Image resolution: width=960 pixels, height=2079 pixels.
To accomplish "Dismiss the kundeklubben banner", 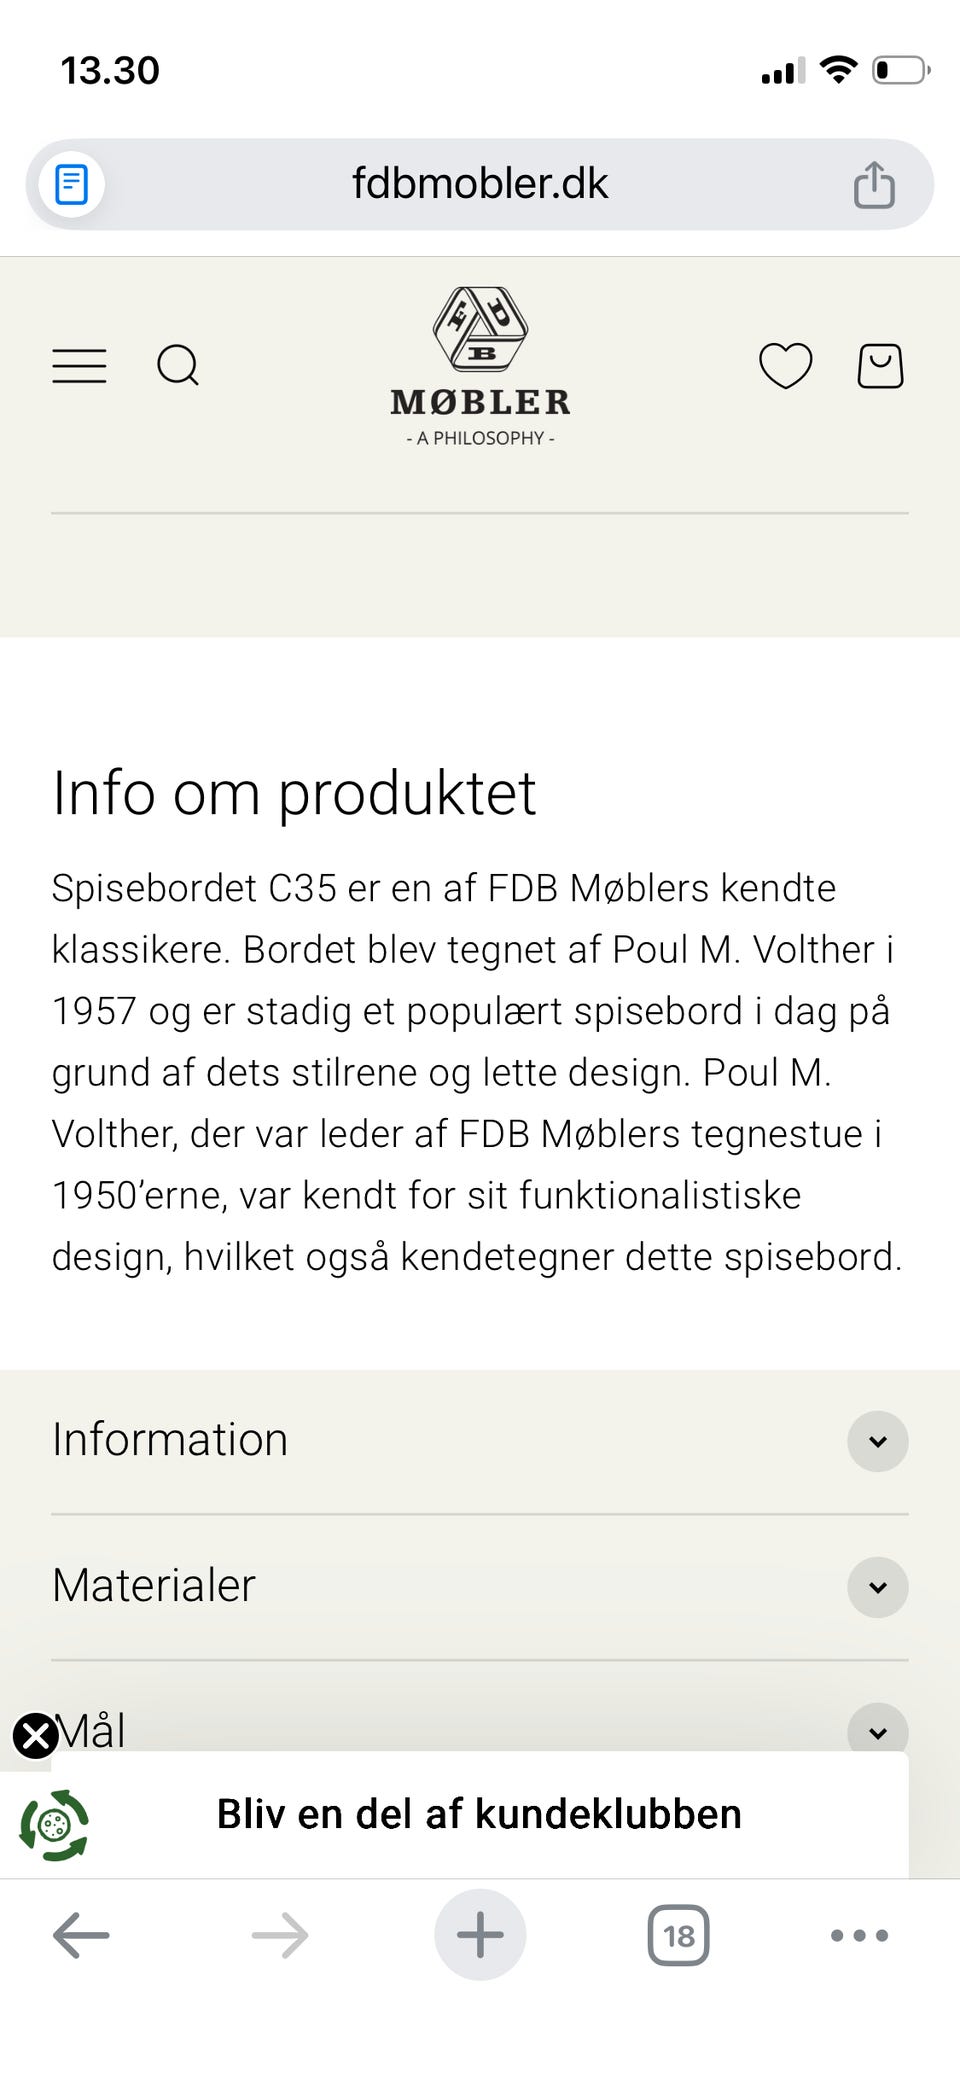I will [36, 1728].
